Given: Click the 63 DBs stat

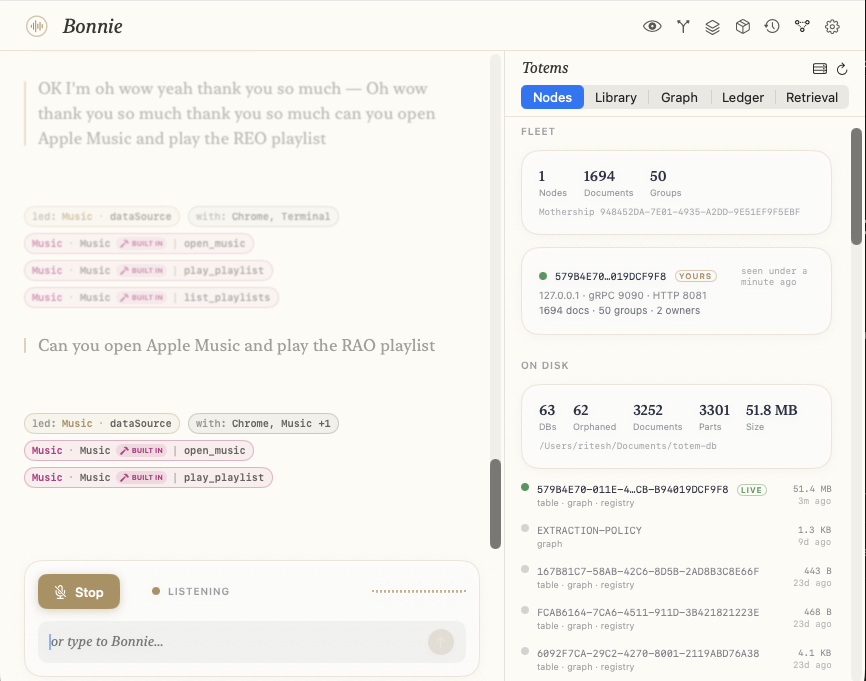Looking at the screenshot, I should click(x=547, y=417).
